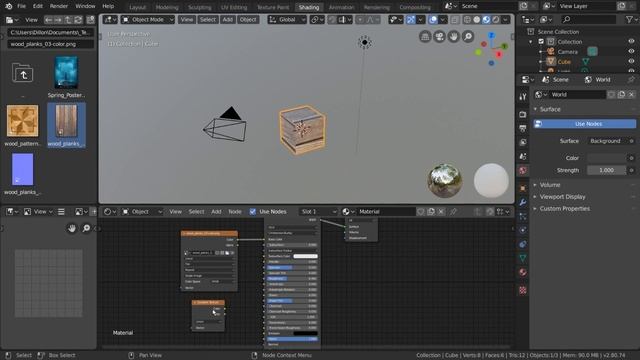Open the outliner filter dropdown
640x360 pixels.
tap(631, 19)
